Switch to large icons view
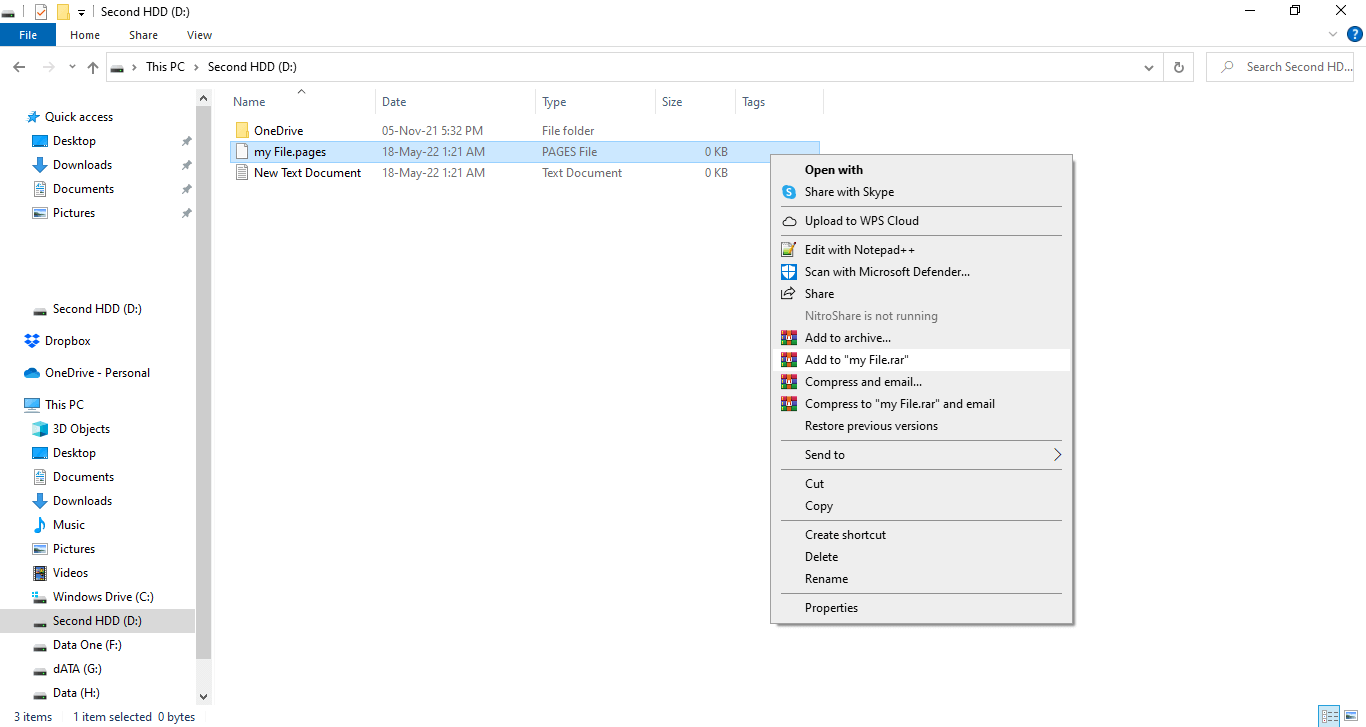 (x=1349, y=716)
